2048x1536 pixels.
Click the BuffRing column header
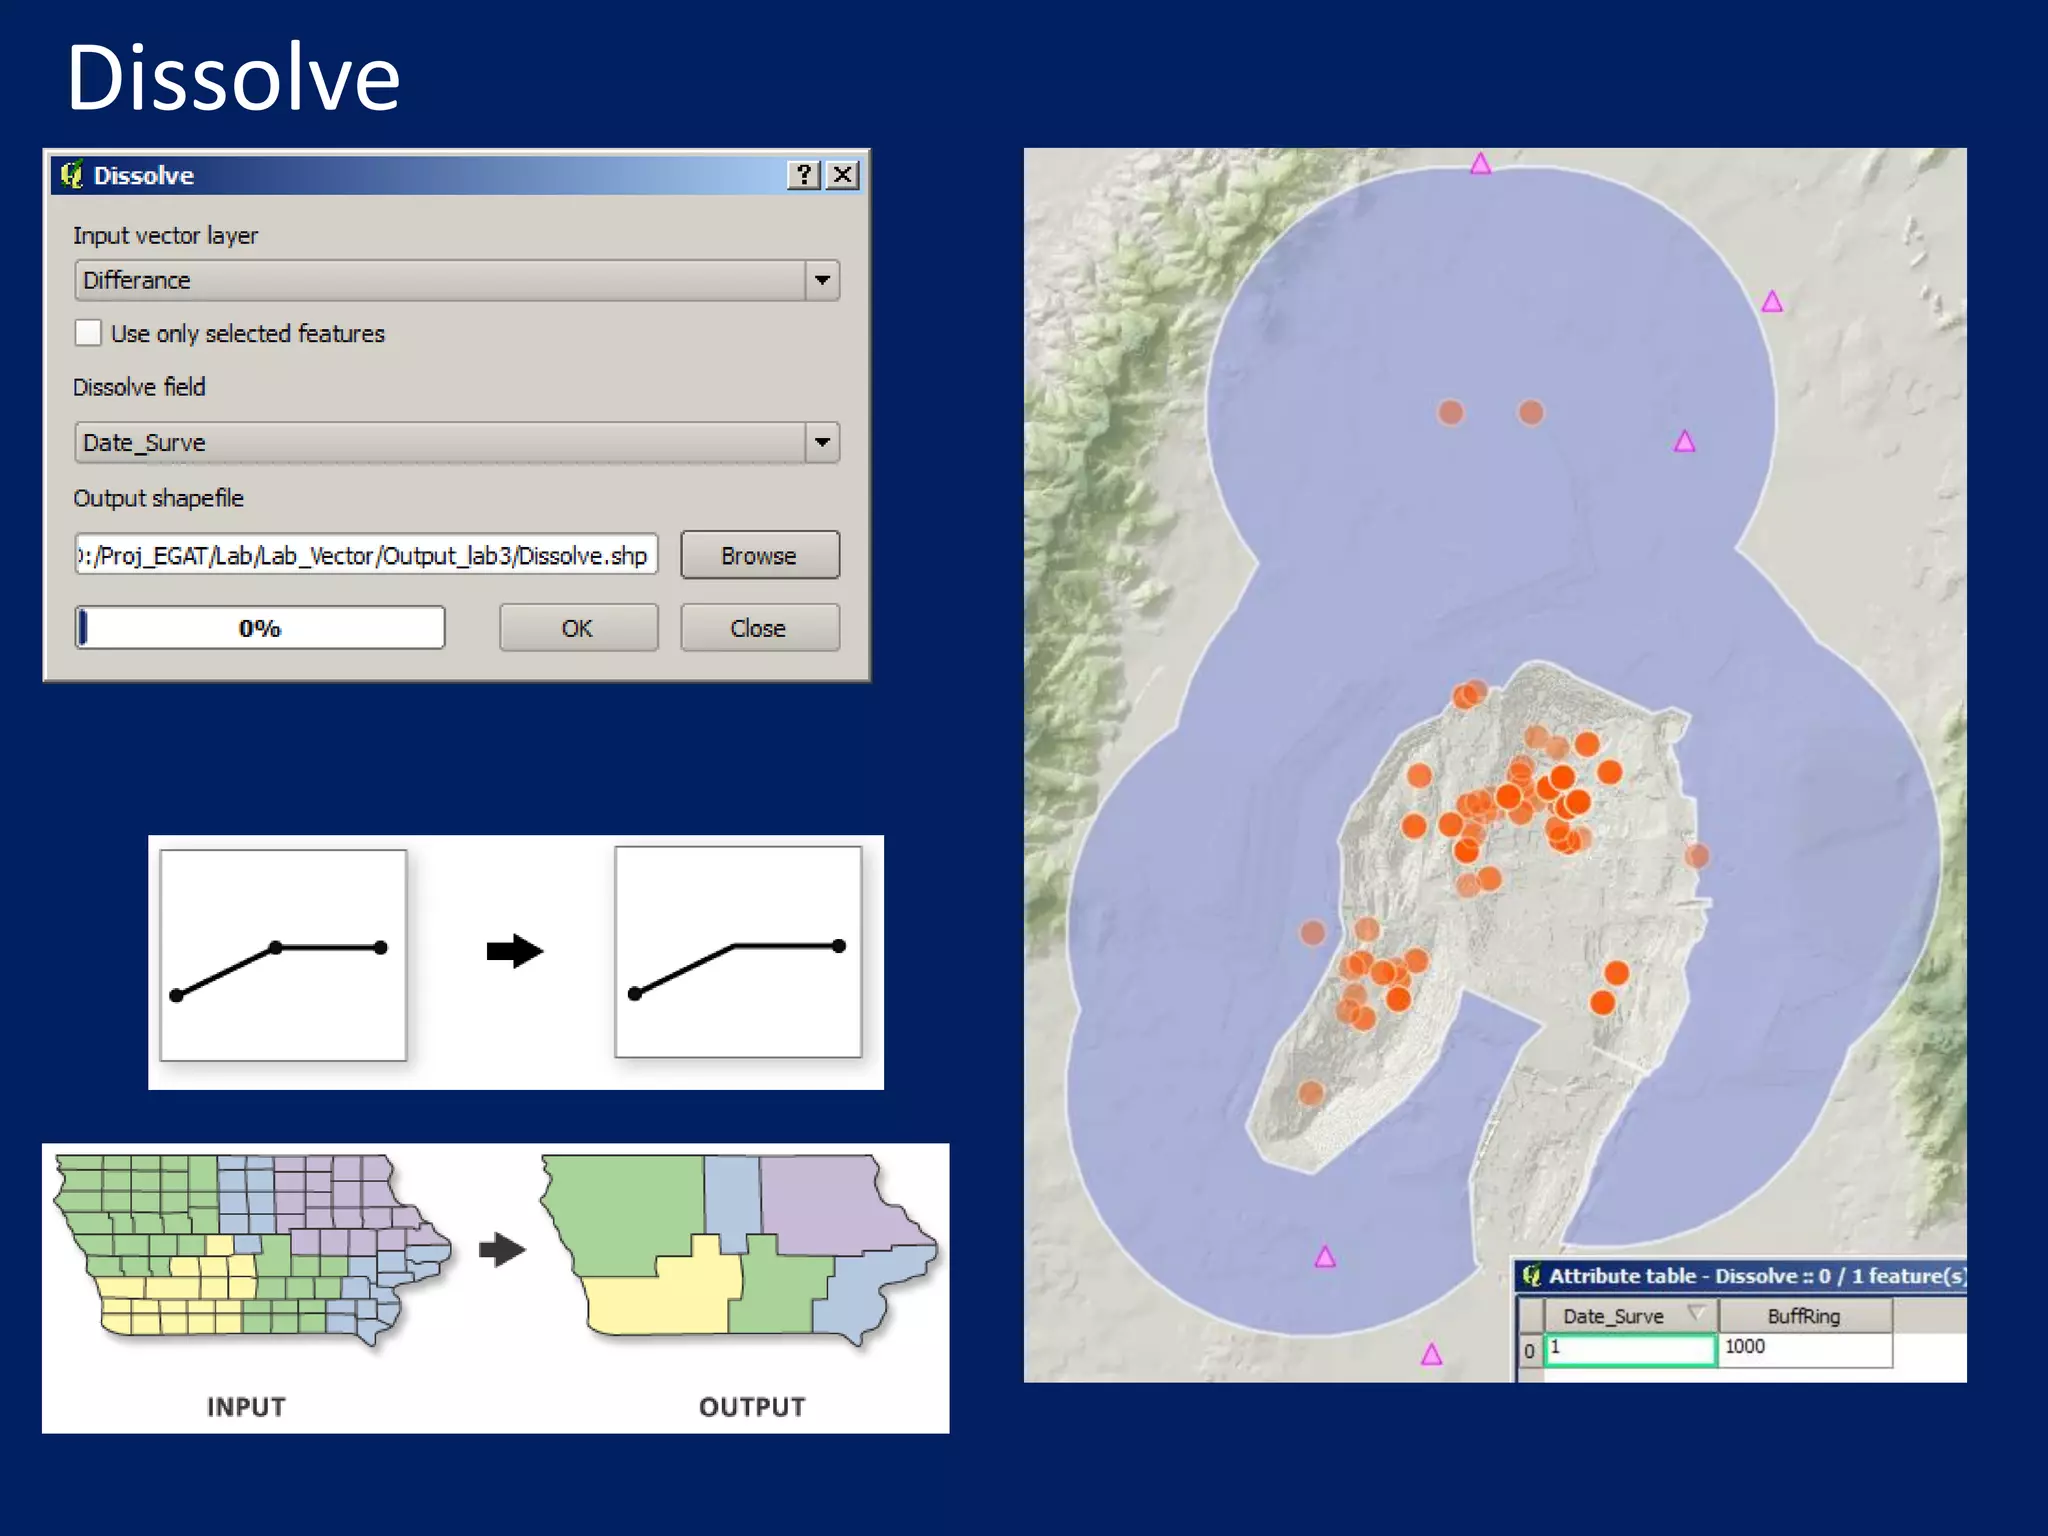point(1803,1316)
